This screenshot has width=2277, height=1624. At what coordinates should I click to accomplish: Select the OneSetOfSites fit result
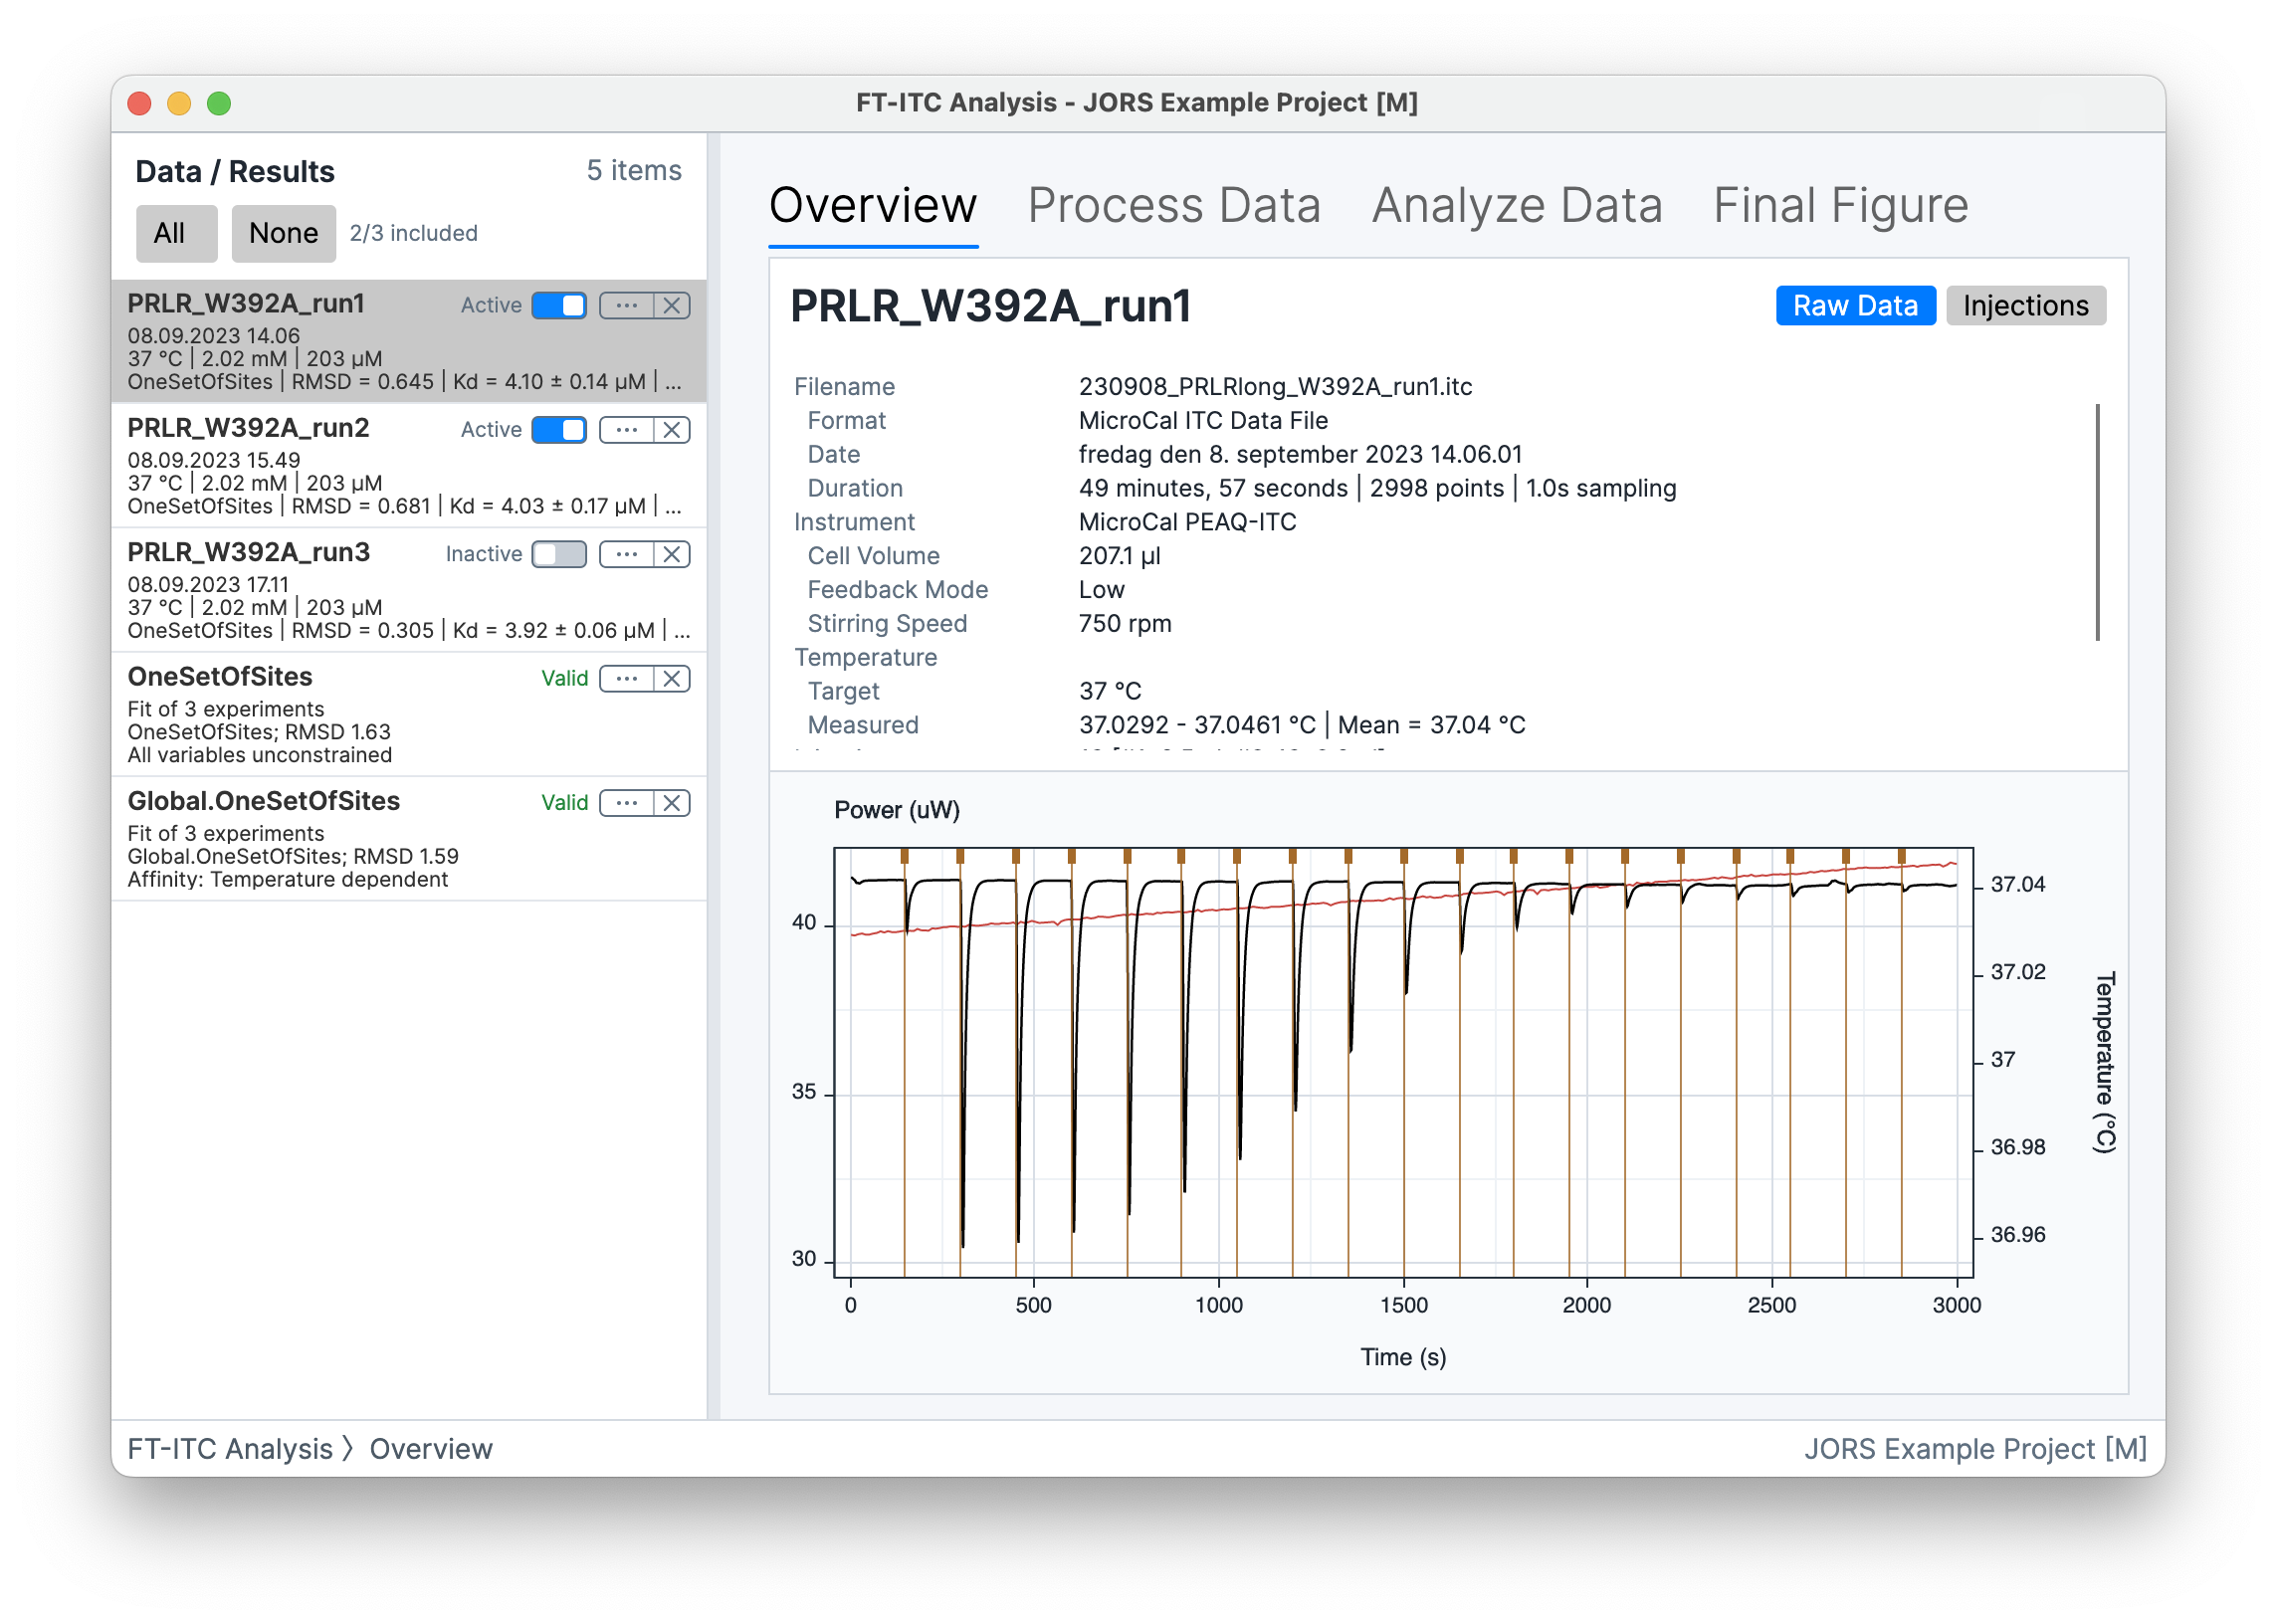coord(408,715)
